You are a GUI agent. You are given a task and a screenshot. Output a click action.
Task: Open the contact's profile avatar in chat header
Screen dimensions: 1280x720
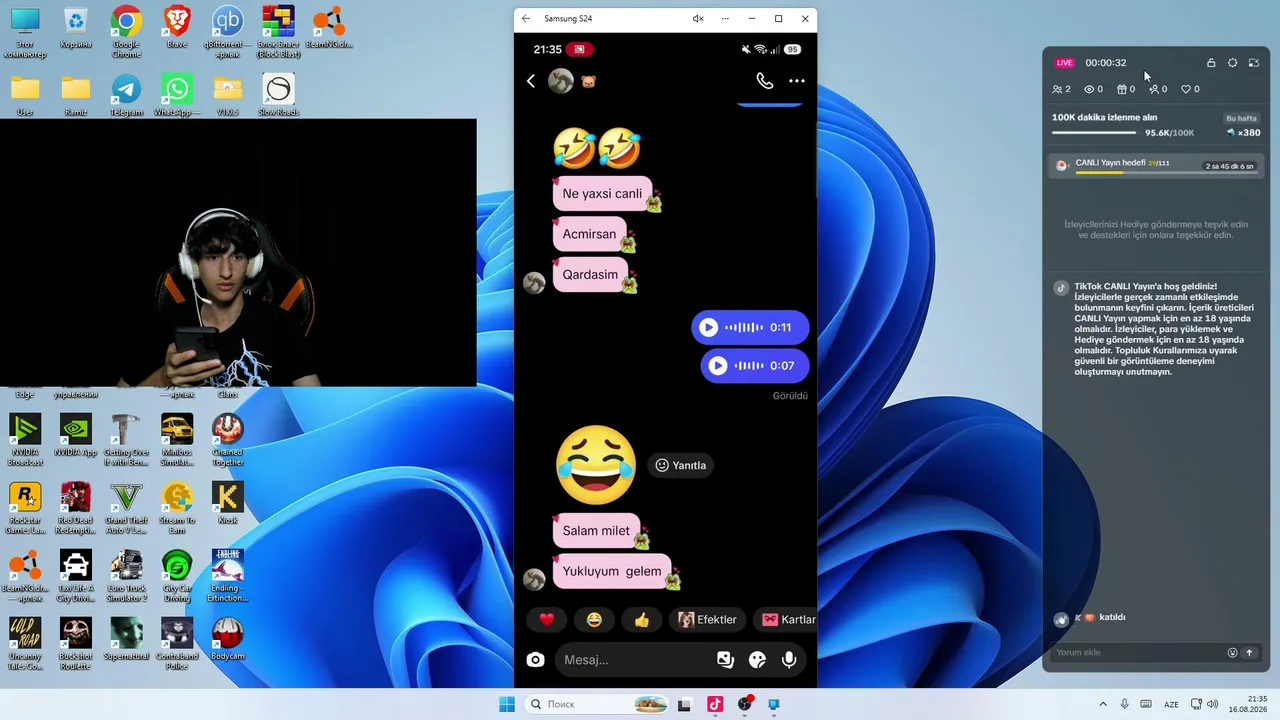click(x=561, y=81)
